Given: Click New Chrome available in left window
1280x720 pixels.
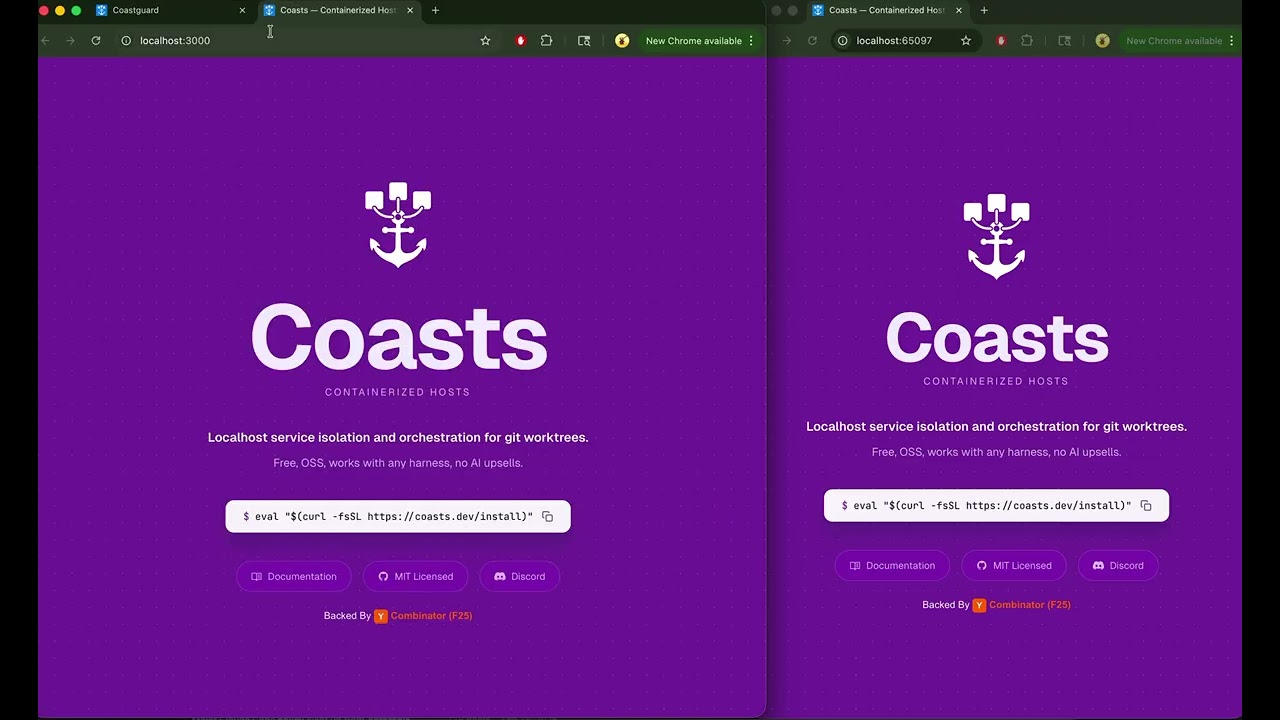Looking at the screenshot, I should tap(693, 41).
